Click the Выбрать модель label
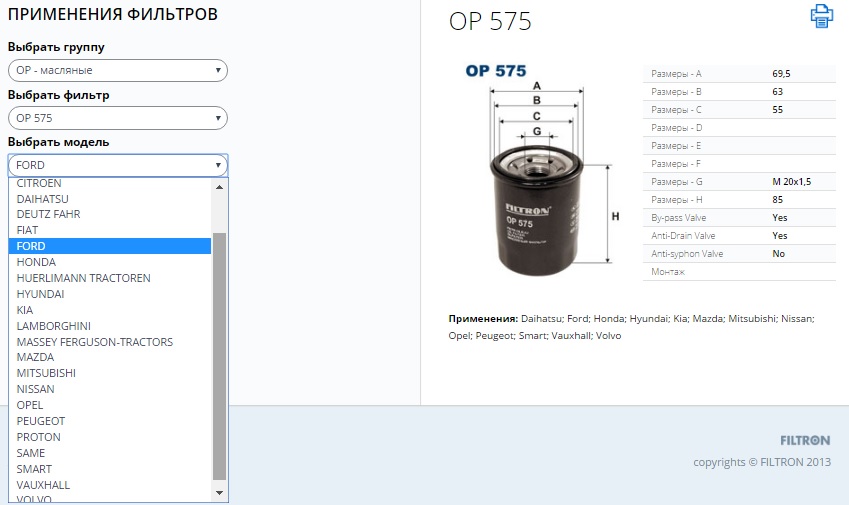This screenshot has height=505, width=849. click(x=58, y=142)
